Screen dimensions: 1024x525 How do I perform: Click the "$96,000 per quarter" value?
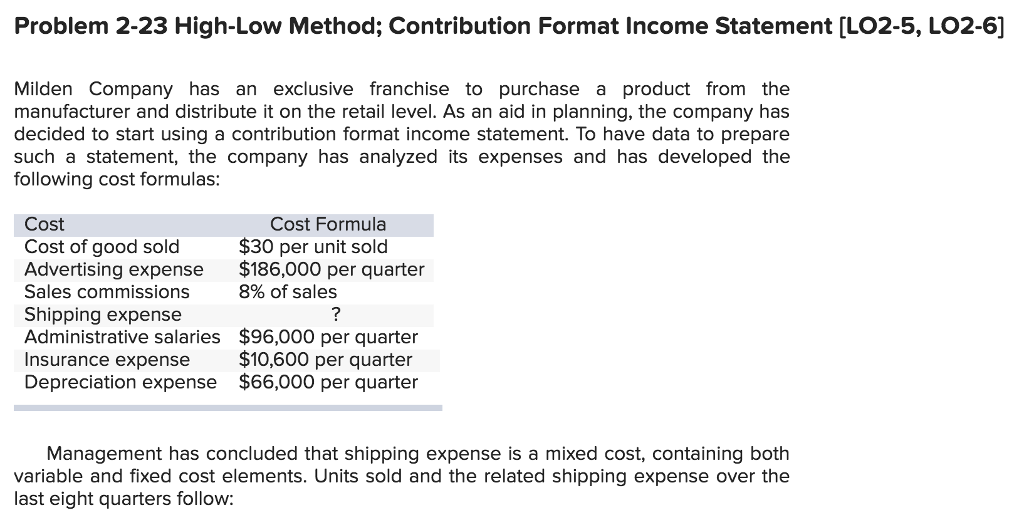pyautogui.click(x=328, y=337)
